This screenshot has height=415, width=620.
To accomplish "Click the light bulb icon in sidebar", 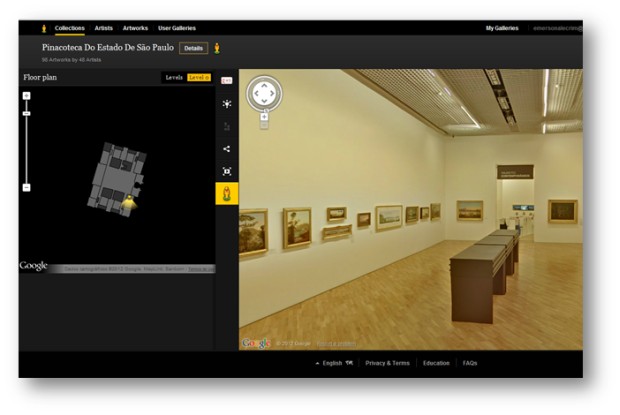I will point(227,104).
